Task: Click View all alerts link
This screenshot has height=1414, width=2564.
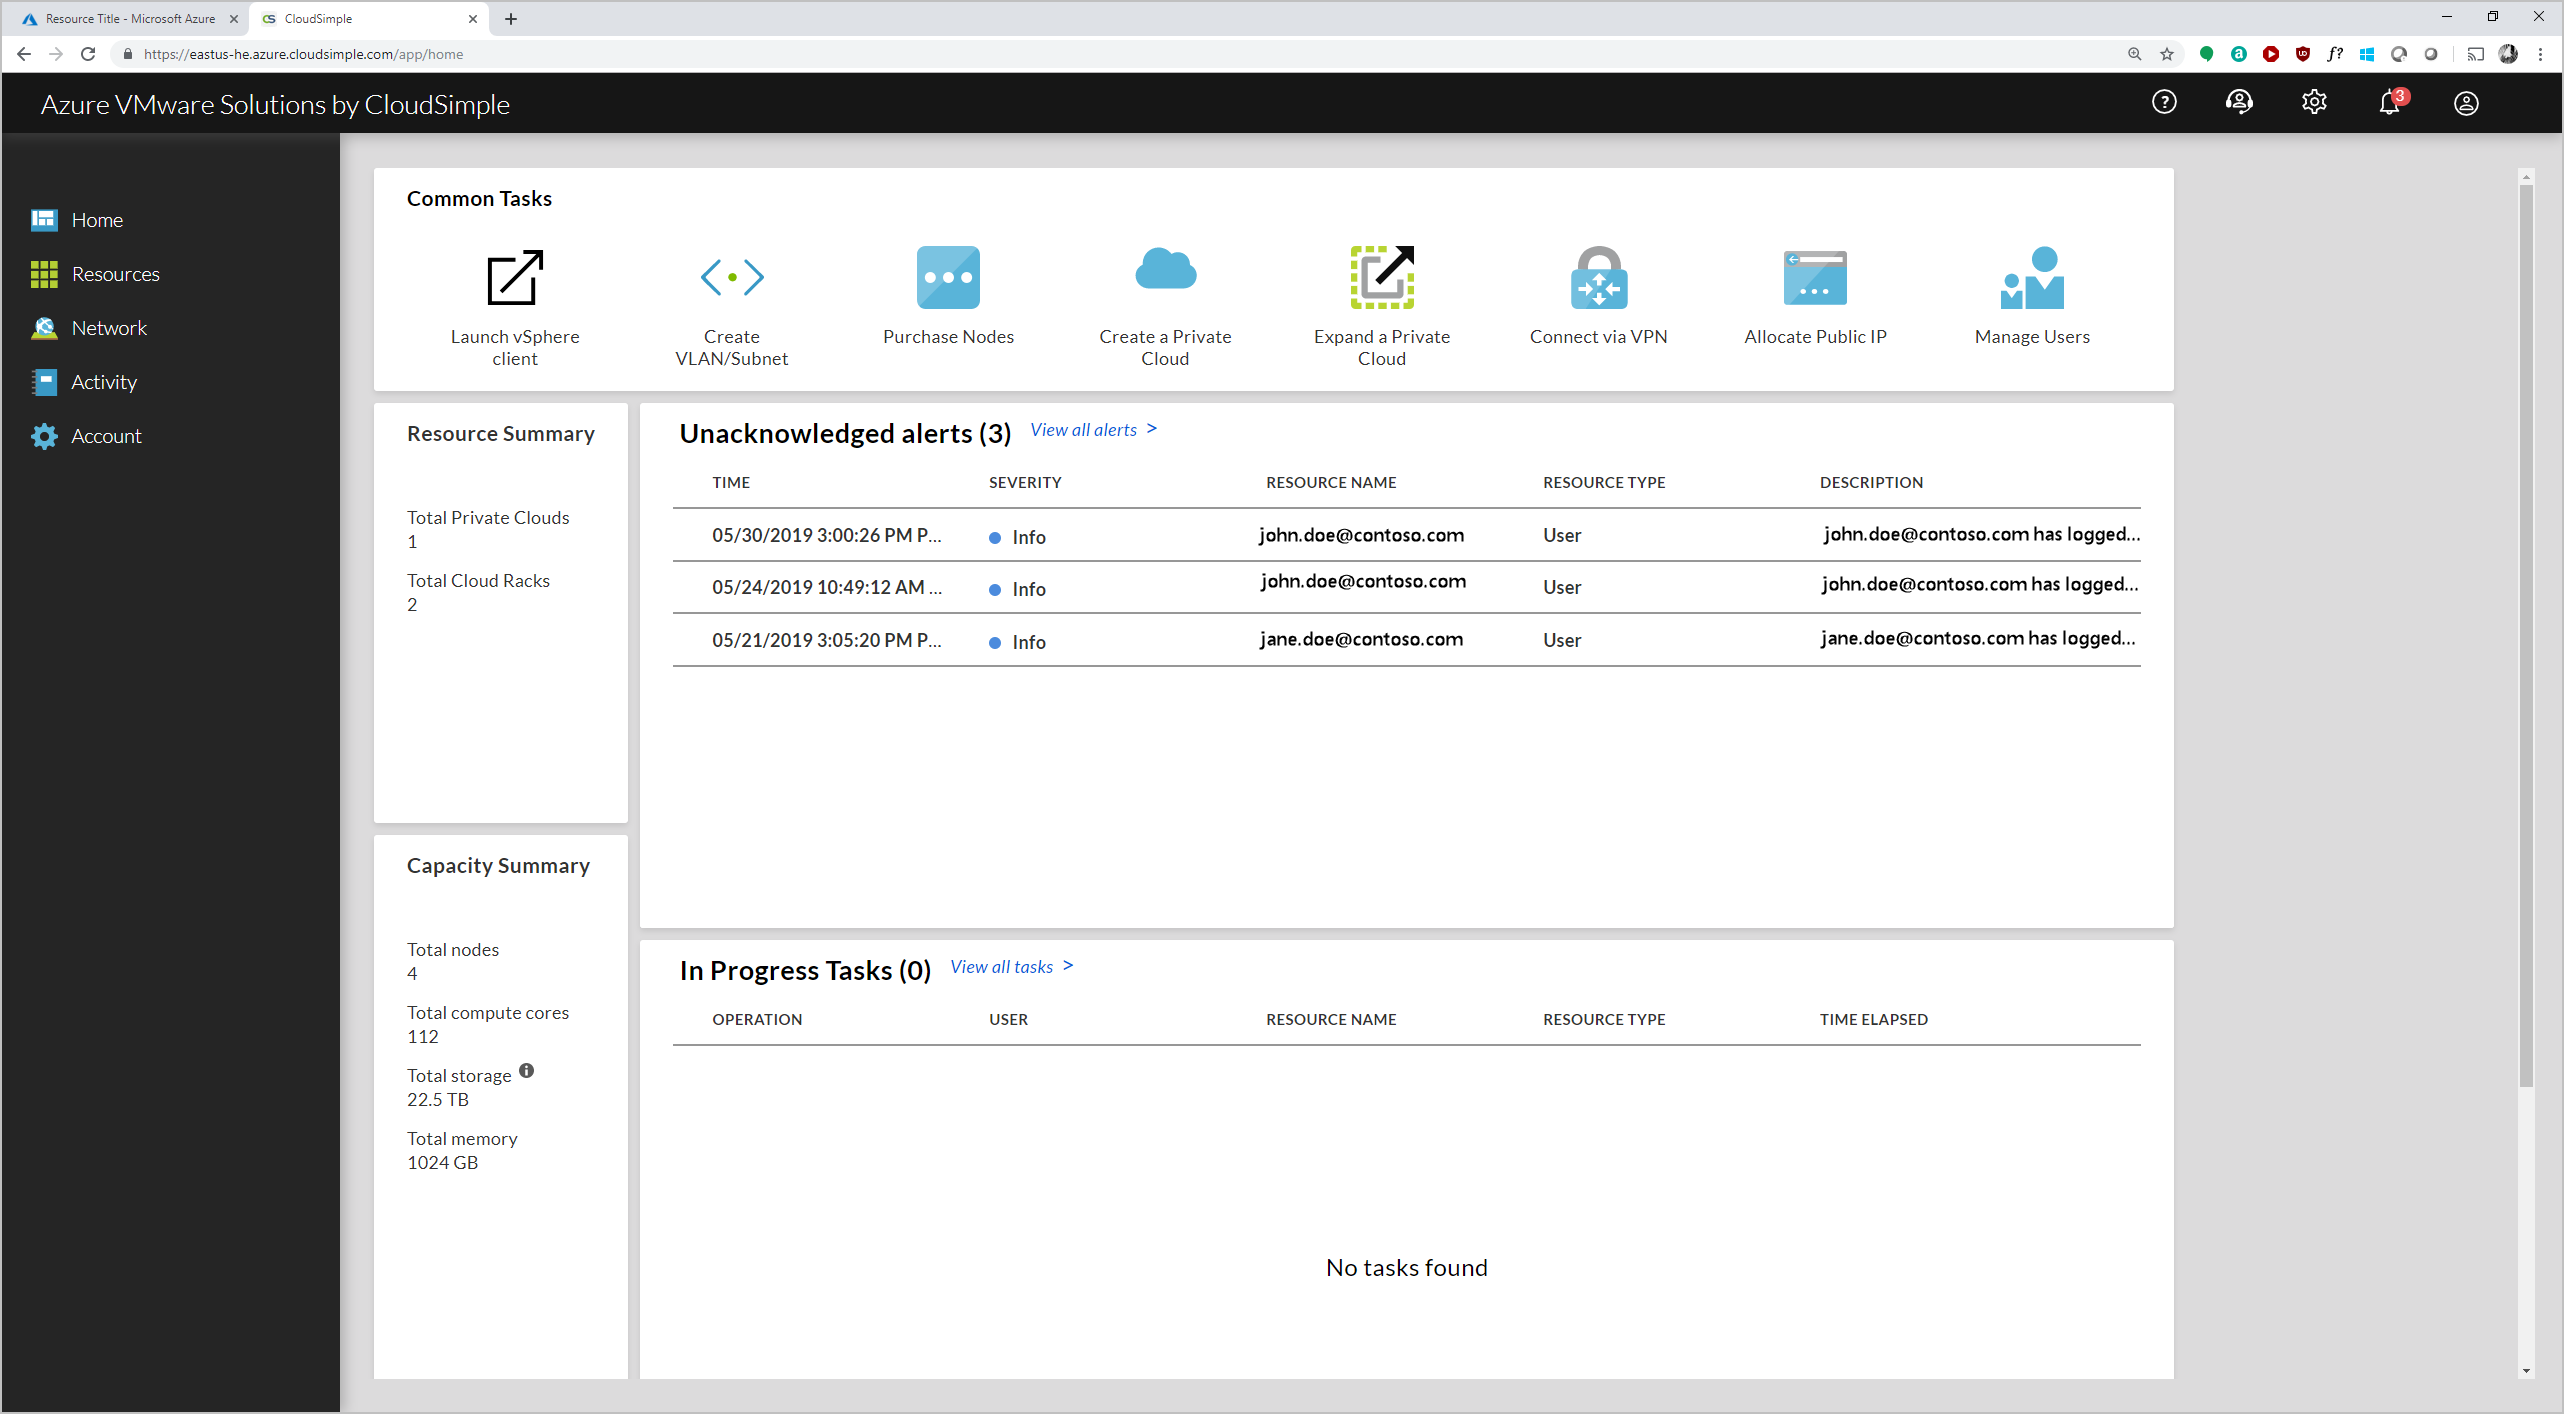Action: tap(1090, 428)
